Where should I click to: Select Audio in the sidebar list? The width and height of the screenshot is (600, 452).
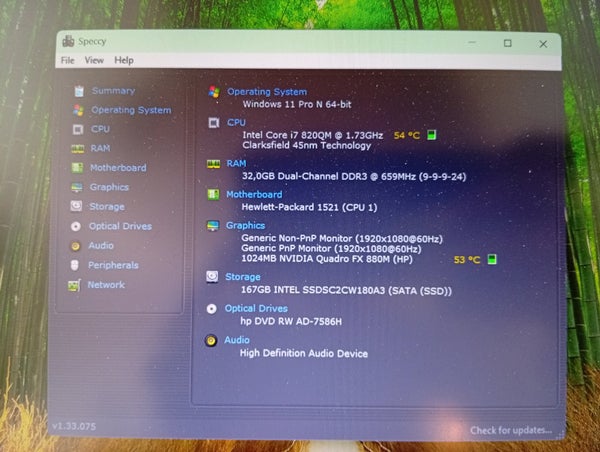(101, 245)
